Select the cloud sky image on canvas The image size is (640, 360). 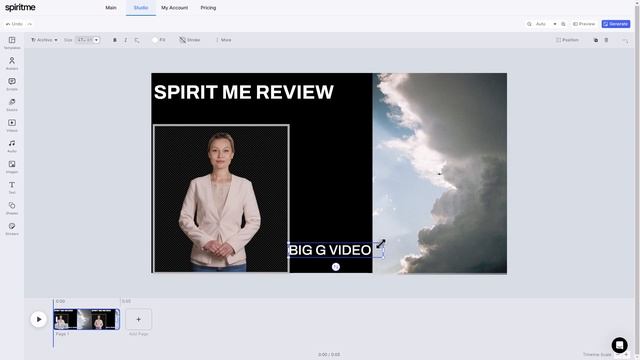pyautogui.click(x=440, y=173)
